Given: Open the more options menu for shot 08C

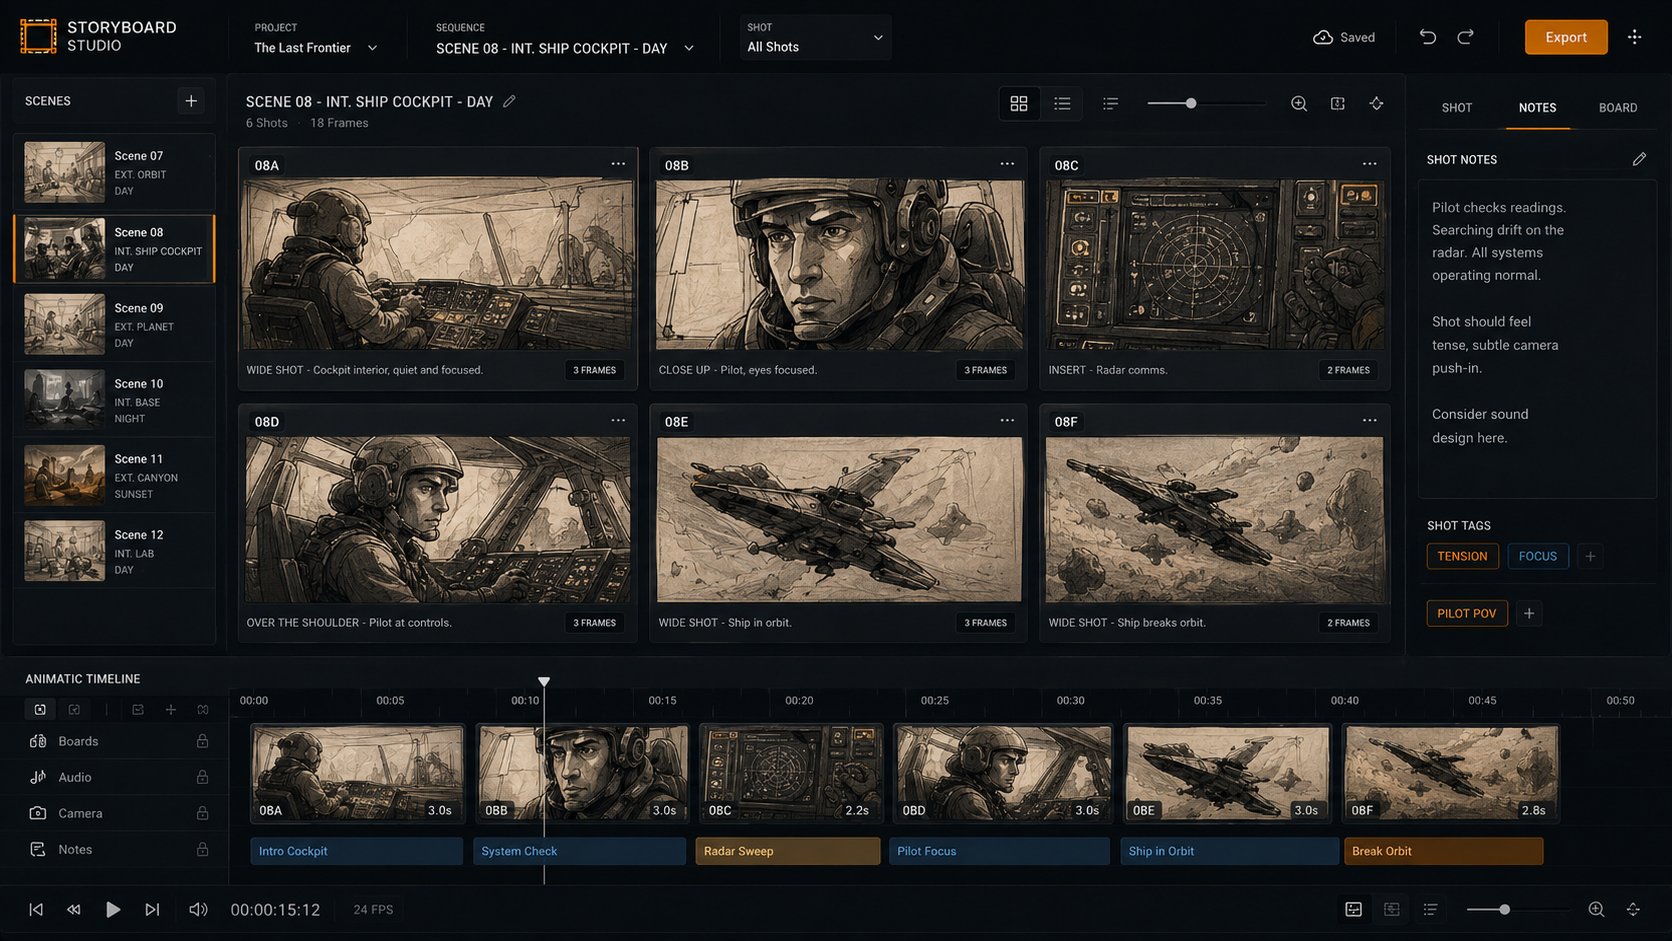Looking at the screenshot, I should [1369, 164].
